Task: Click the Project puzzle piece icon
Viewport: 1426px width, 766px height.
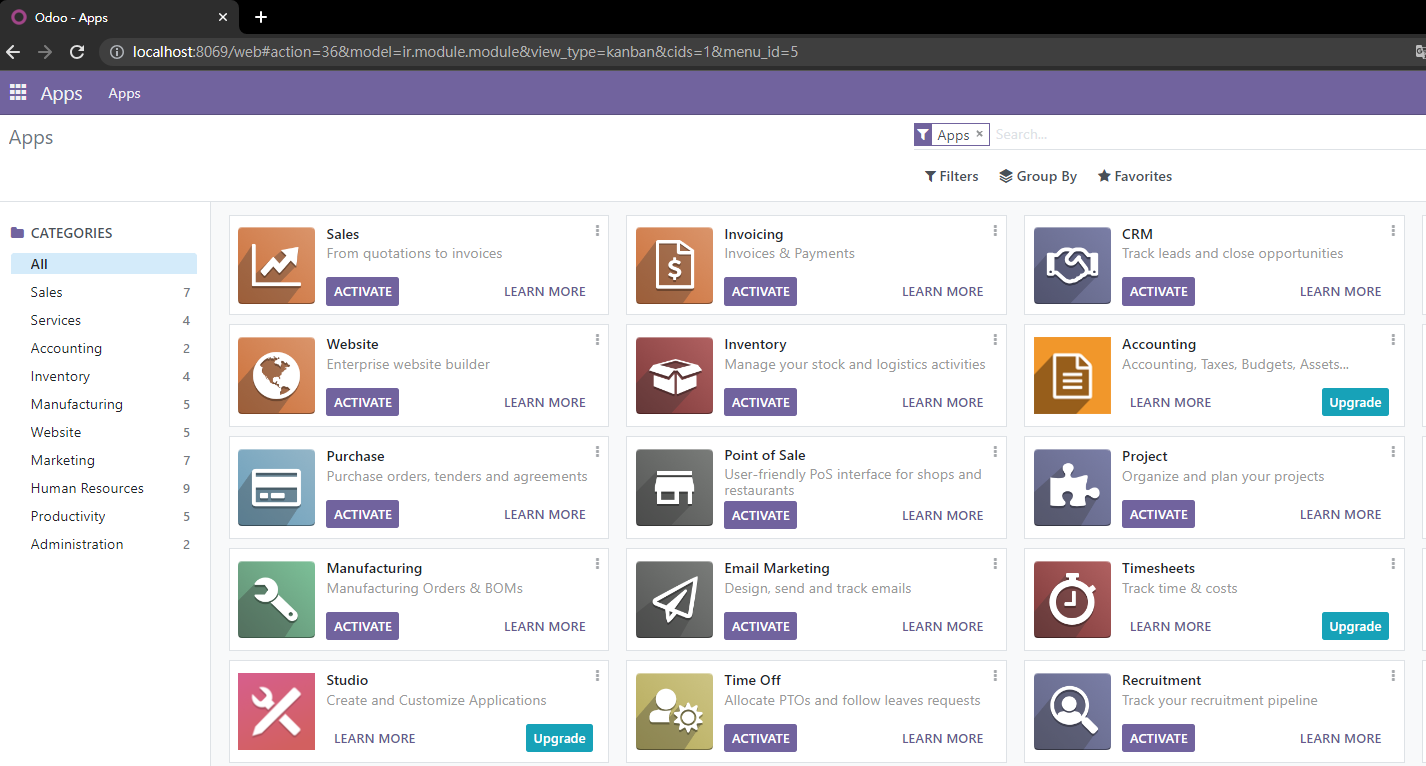Action: [1072, 488]
